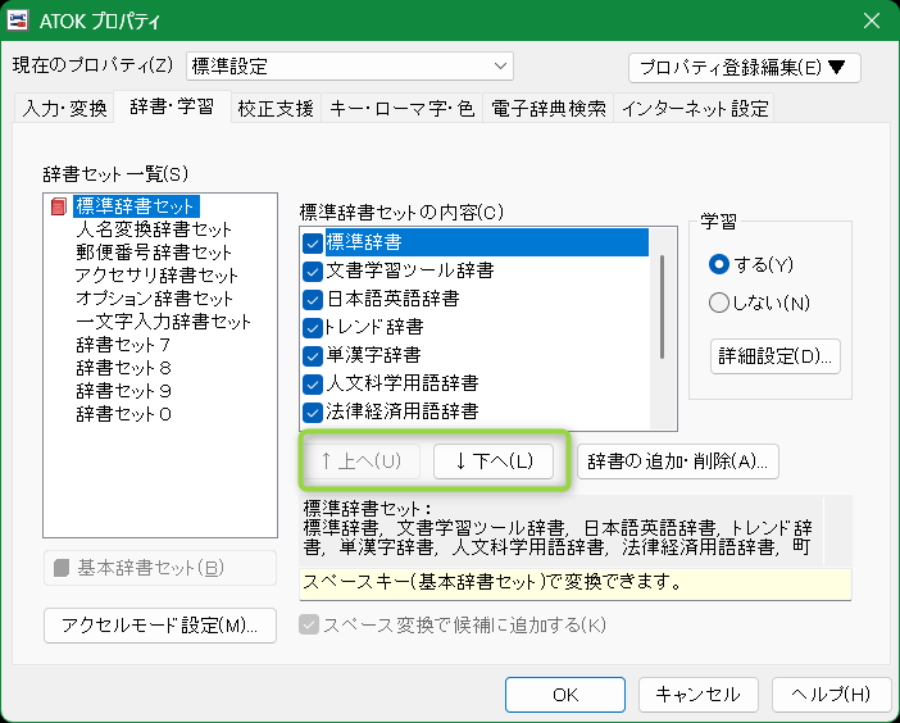
Task: Switch to the 入力・変換 tab
Action: click(x=64, y=108)
